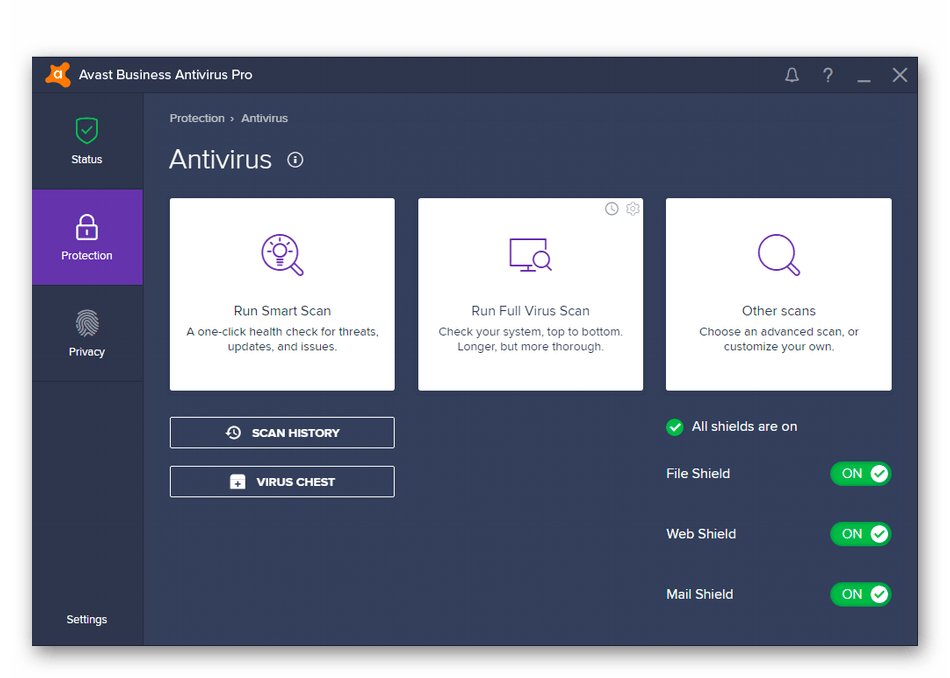Screen dimensions: 950x678
Task: Open Settings in the sidebar
Action: 87,619
